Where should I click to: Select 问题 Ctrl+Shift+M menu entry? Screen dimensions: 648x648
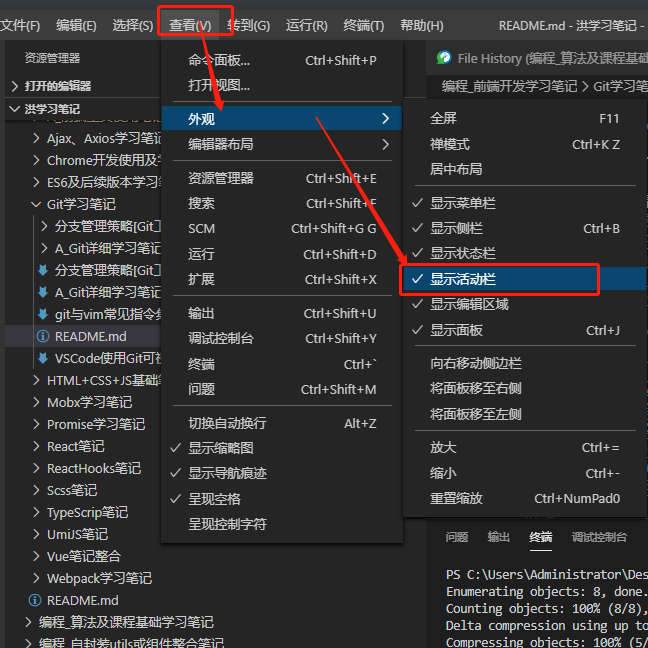[281, 389]
